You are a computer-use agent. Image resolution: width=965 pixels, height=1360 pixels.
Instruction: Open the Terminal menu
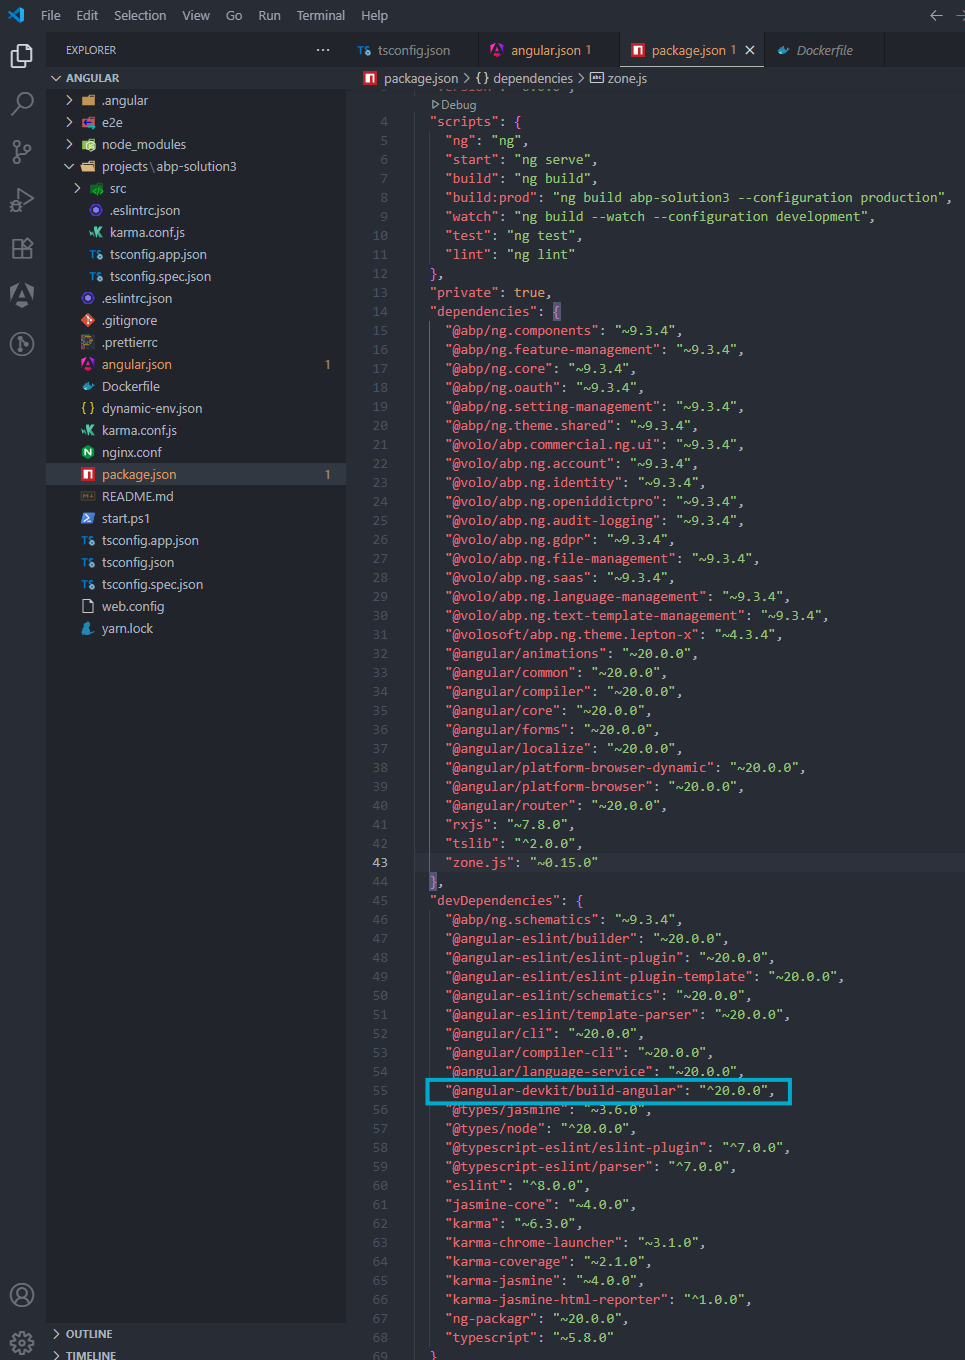320,15
